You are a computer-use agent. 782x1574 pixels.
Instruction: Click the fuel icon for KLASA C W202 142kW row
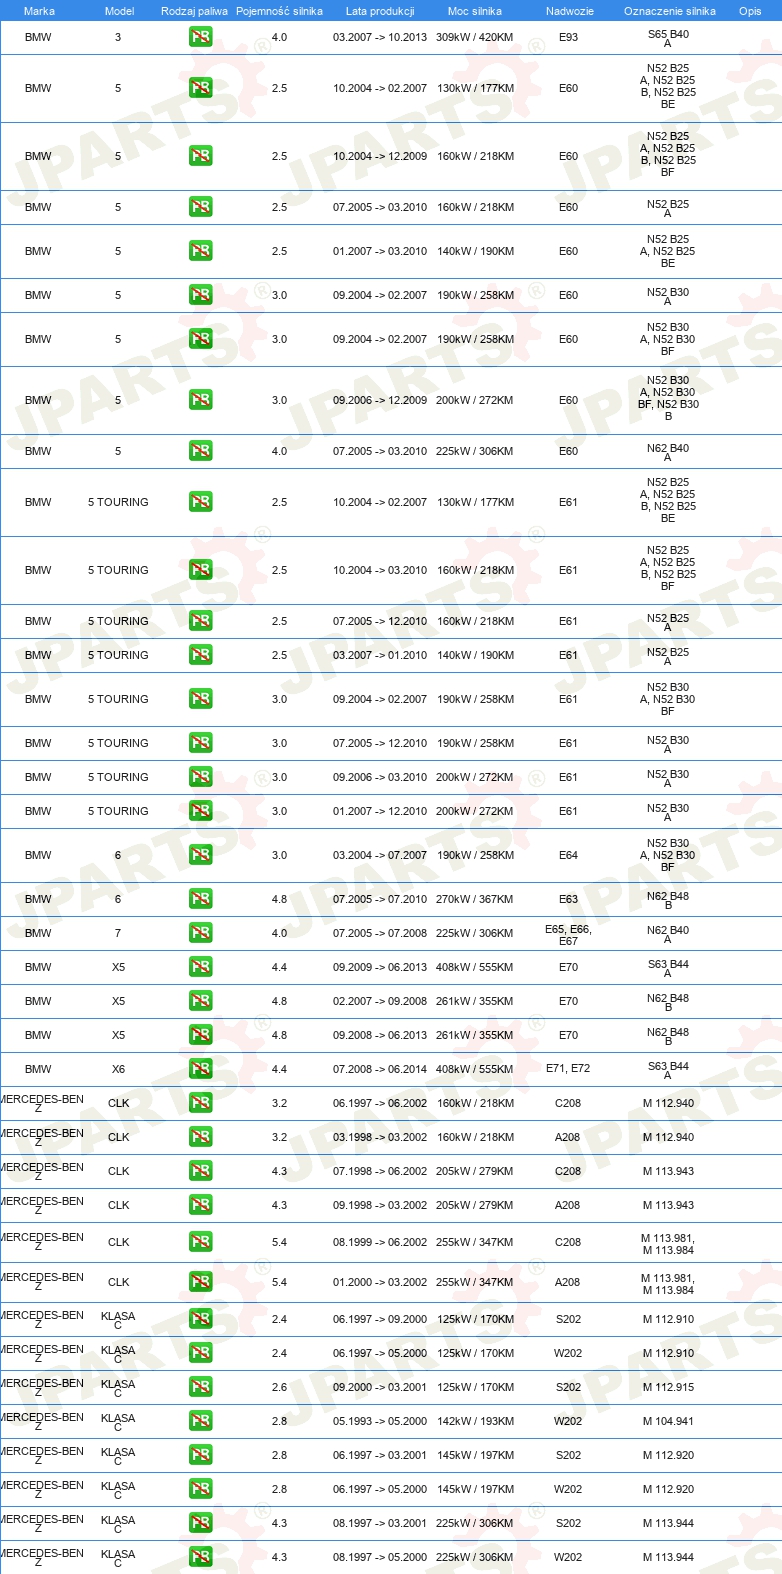click(201, 1421)
